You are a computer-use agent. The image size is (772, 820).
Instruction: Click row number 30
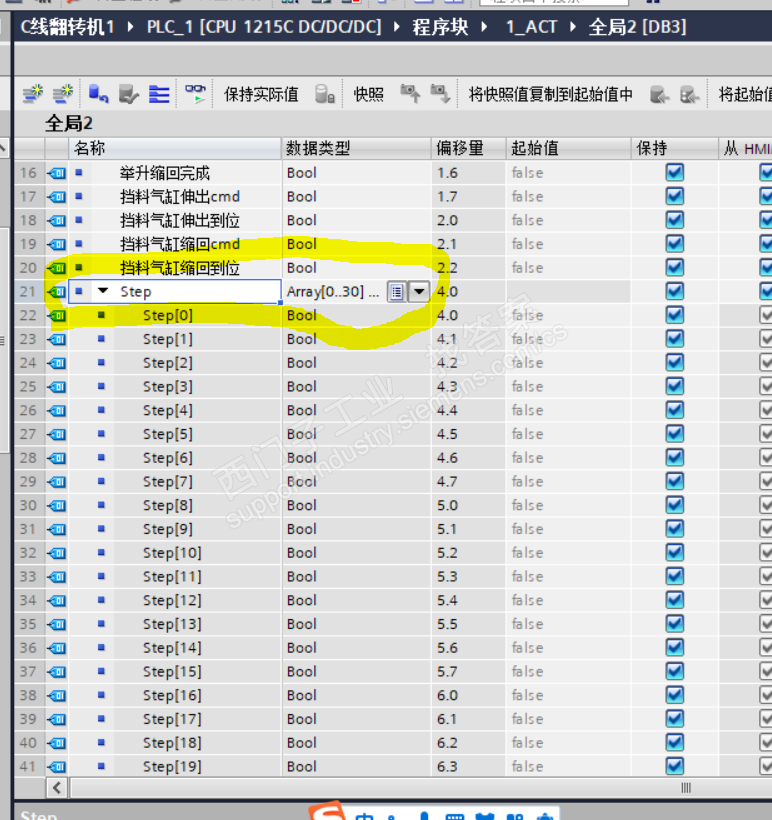click(28, 505)
